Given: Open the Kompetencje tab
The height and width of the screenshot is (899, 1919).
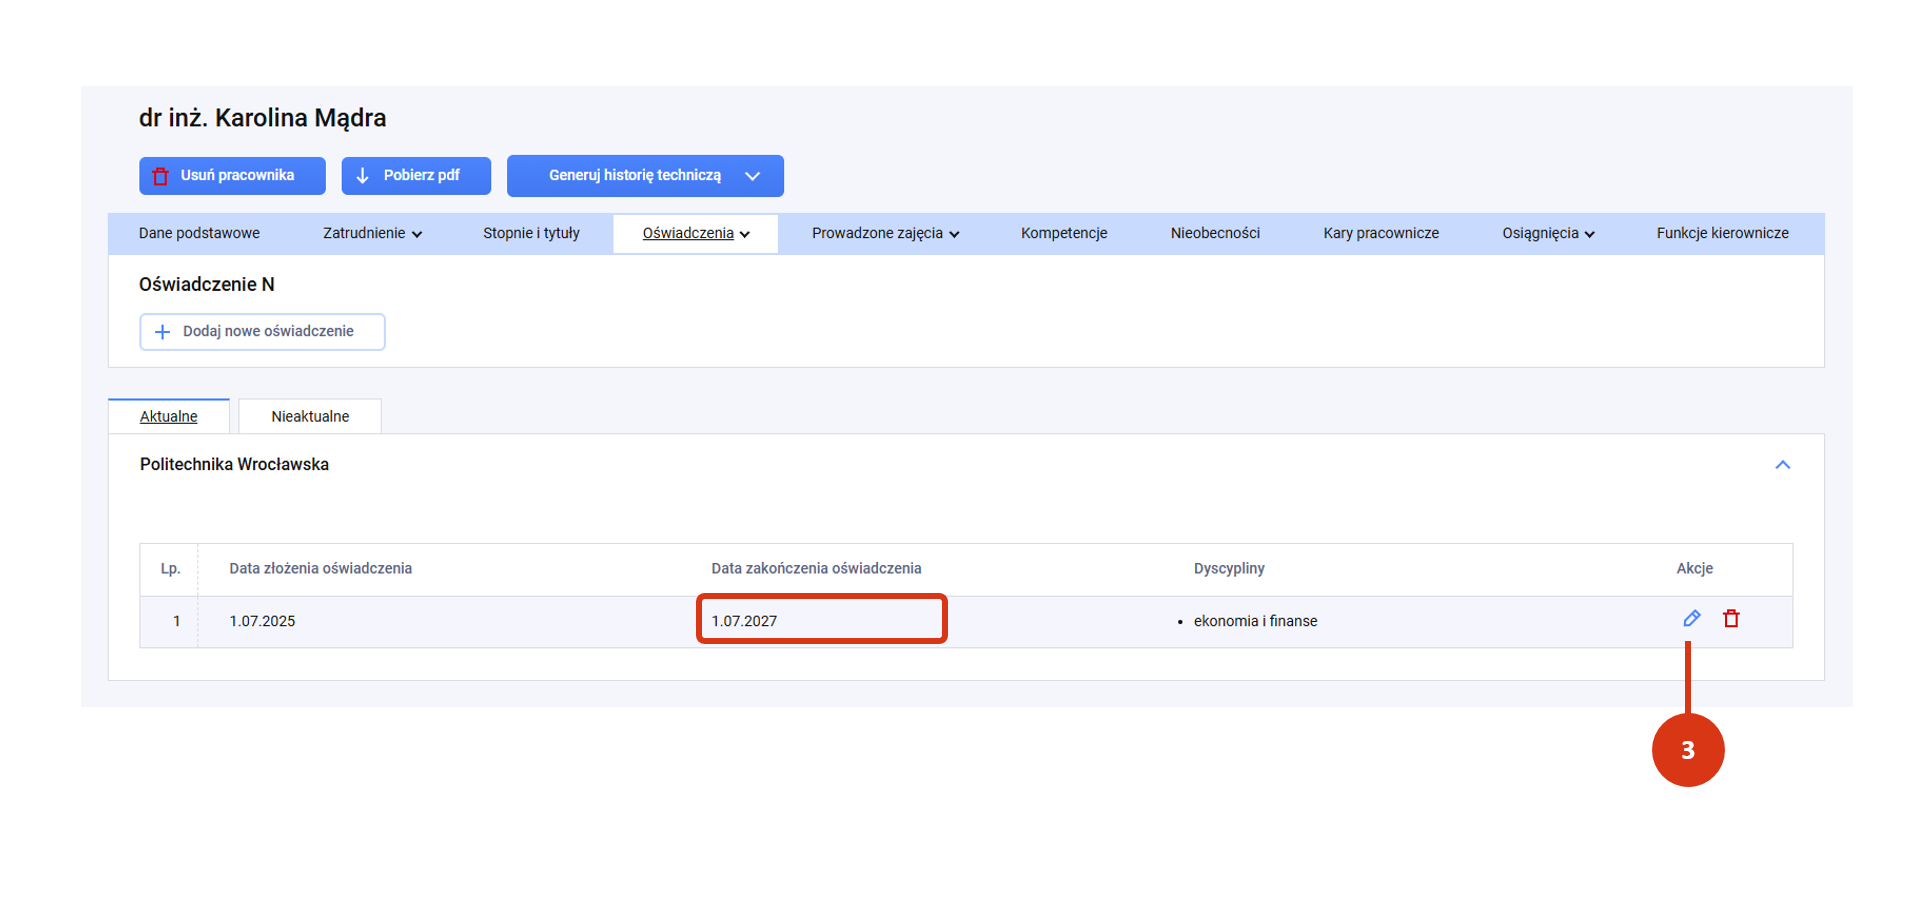Looking at the screenshot, I should pos(1064,233).
